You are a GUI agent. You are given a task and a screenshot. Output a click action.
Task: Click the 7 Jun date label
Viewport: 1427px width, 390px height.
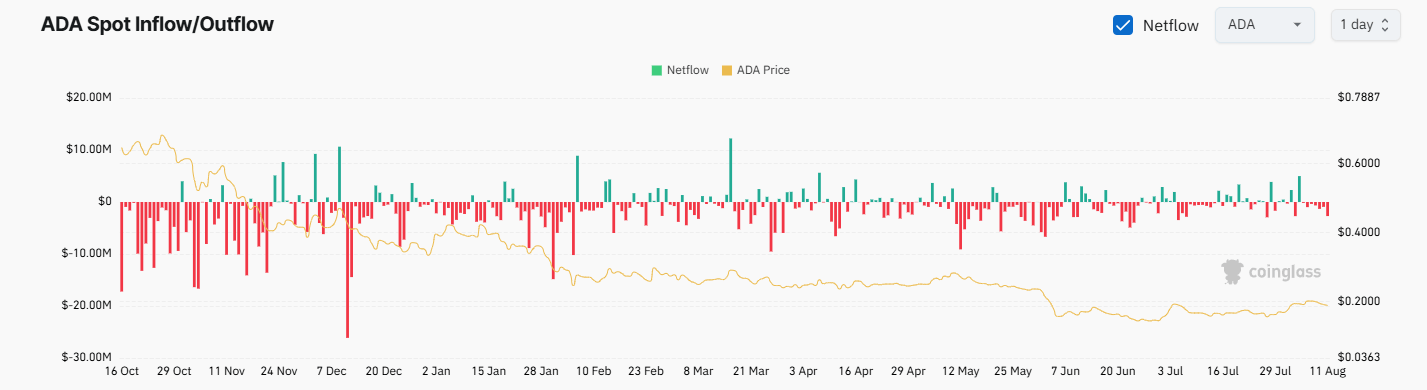1066,370
